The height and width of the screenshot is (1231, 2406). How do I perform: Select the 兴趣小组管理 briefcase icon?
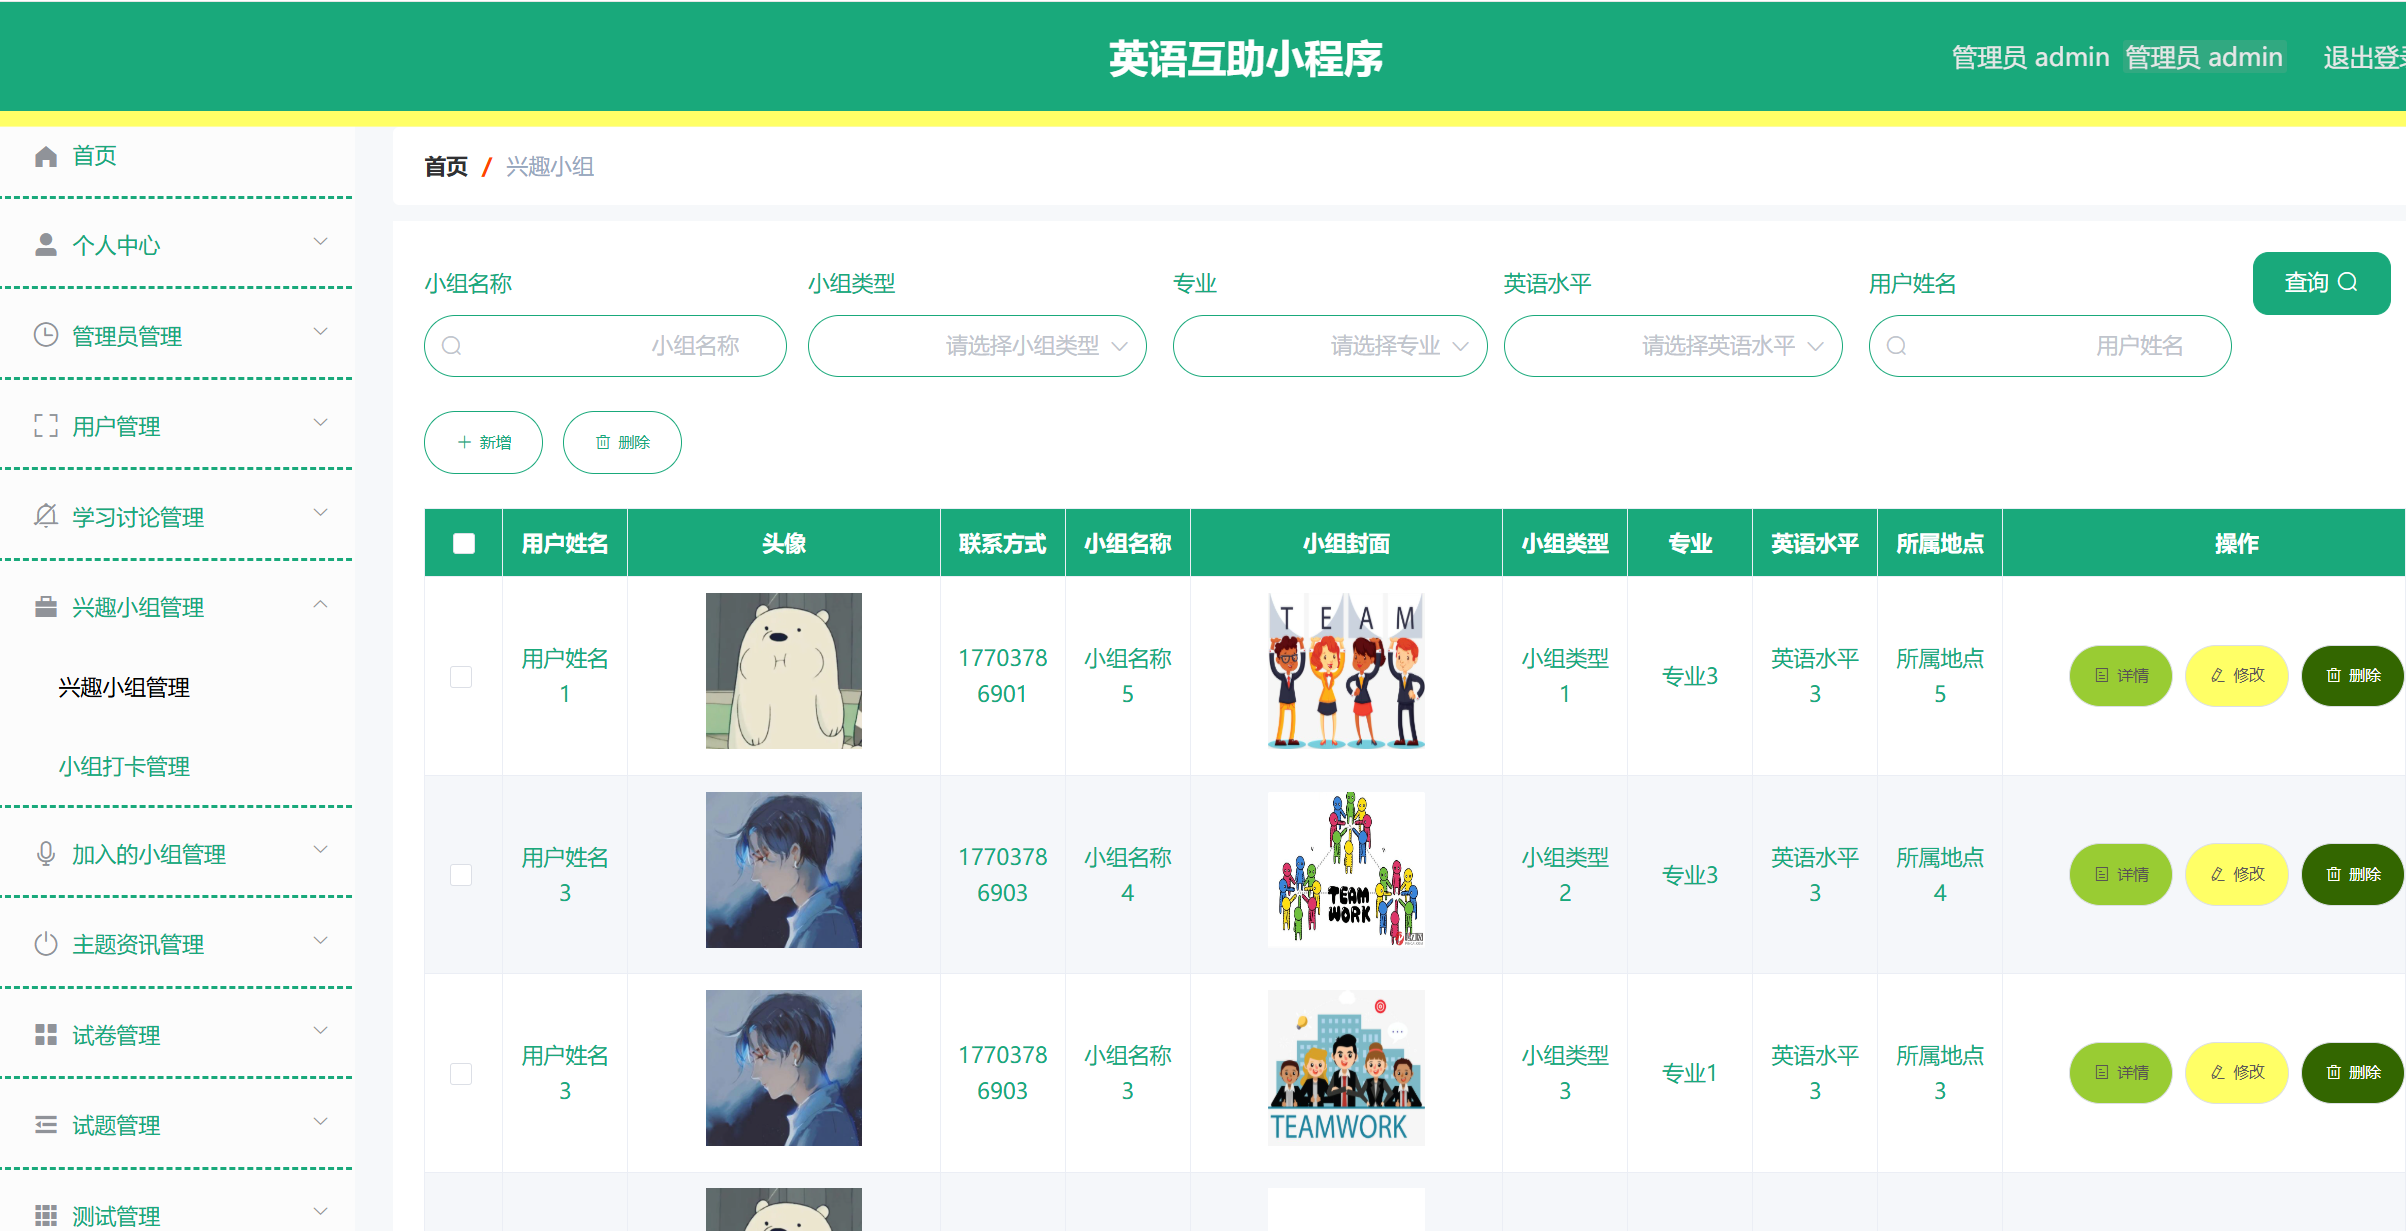pos(45,606)
